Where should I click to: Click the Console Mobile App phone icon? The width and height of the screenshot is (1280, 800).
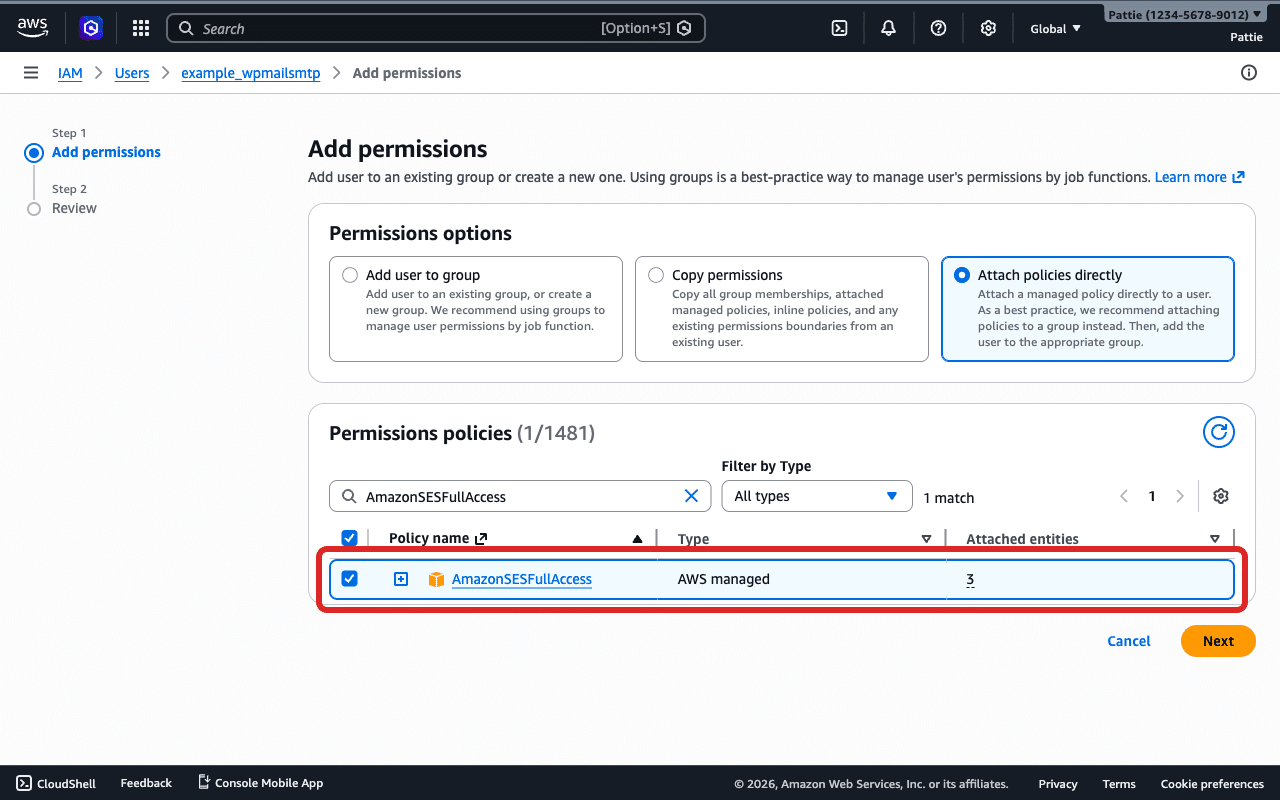pos(204,782)
